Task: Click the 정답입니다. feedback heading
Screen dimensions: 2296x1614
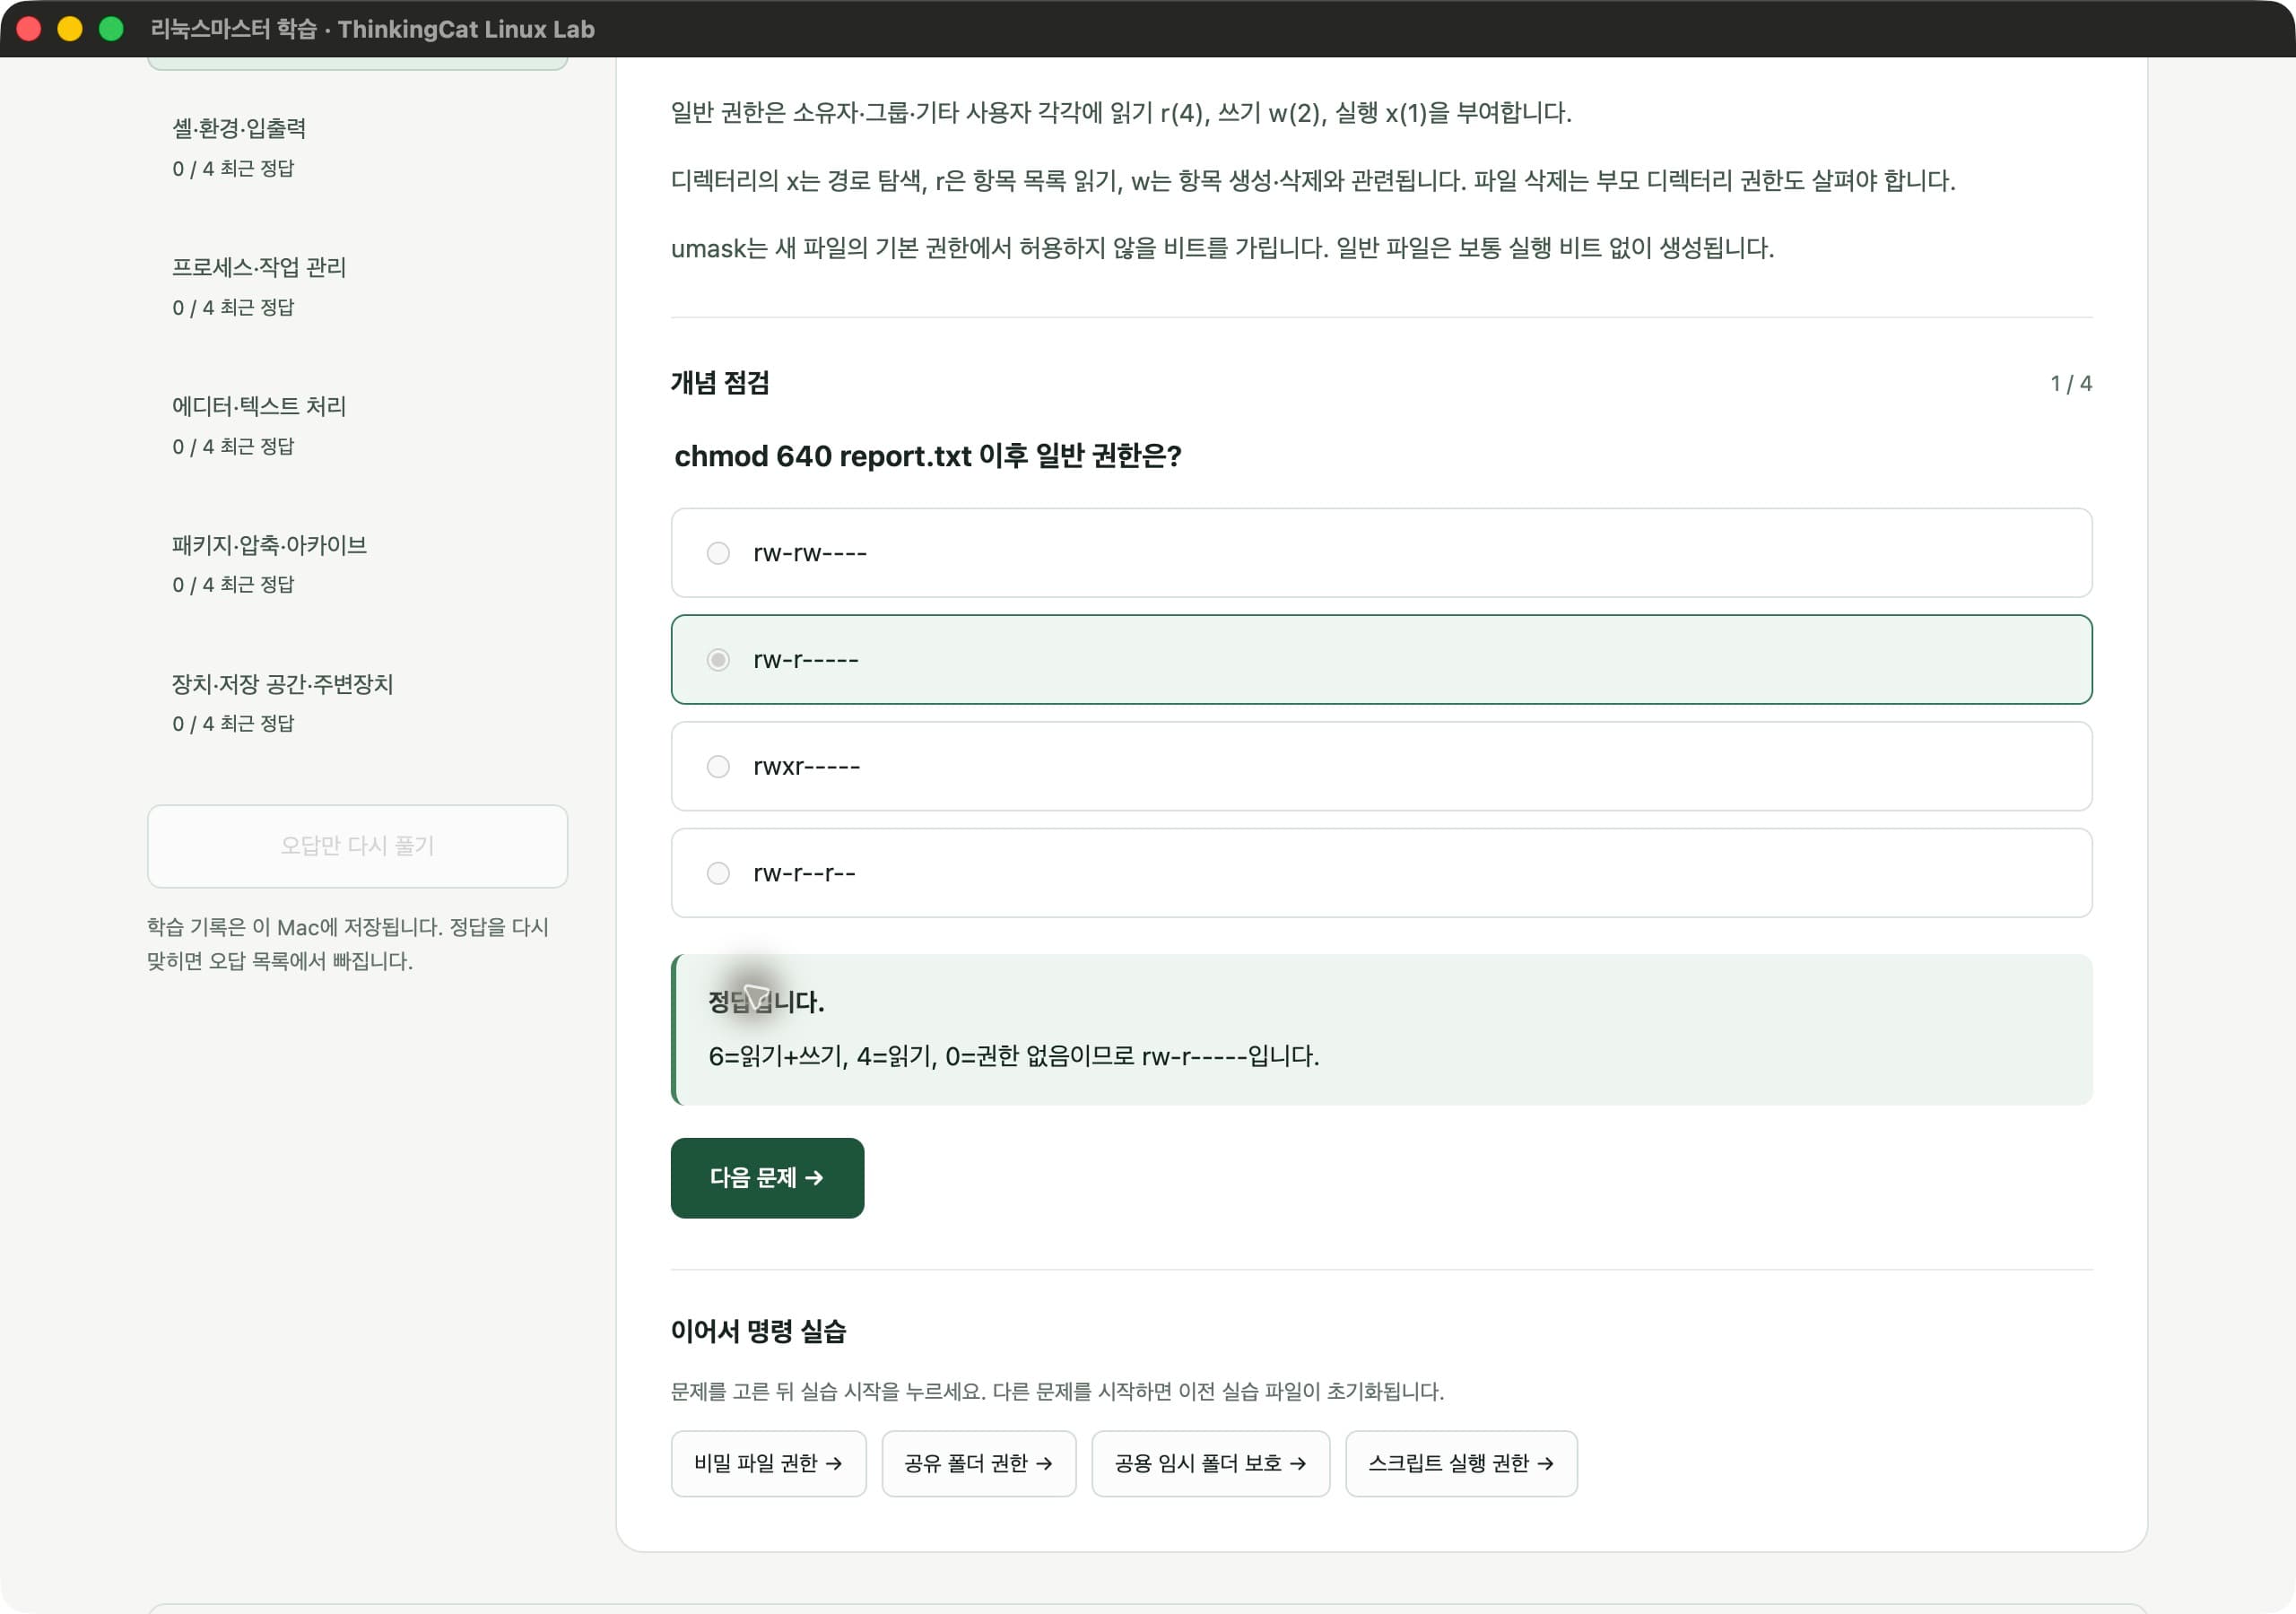Action: tap(766, 1002)
